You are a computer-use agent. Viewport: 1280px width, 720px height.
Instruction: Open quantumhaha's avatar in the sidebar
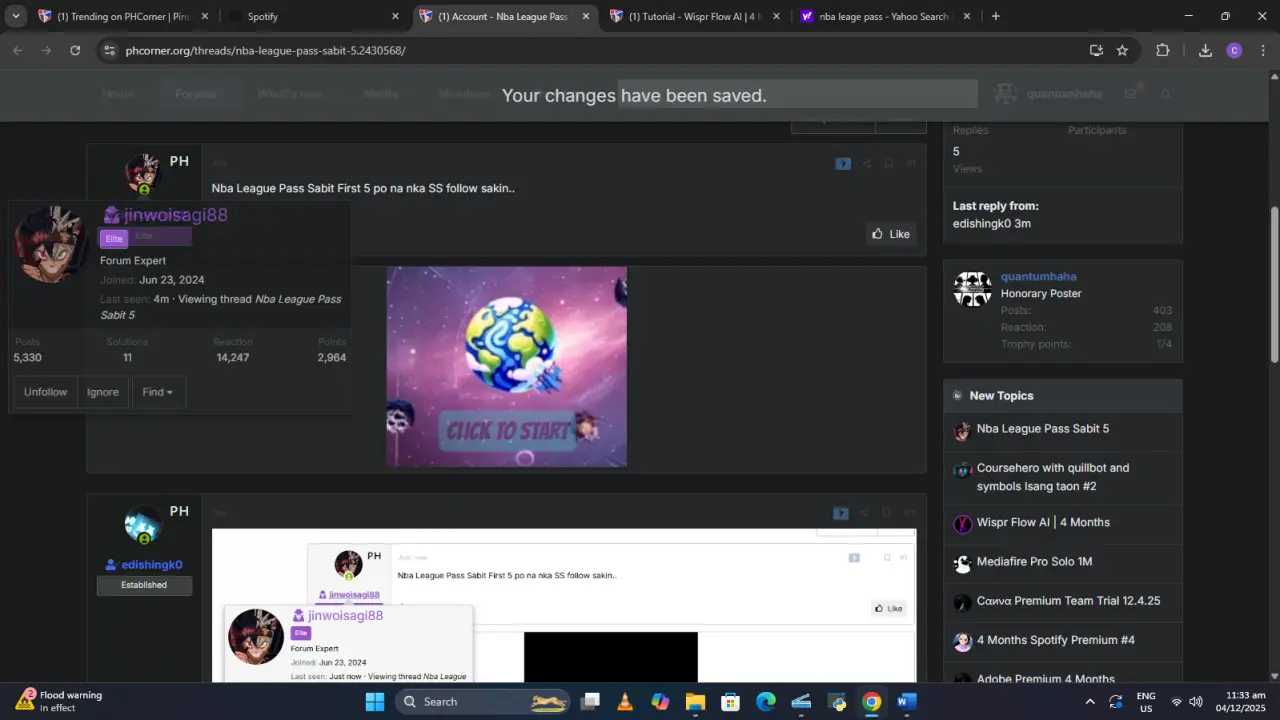[972, 289]
